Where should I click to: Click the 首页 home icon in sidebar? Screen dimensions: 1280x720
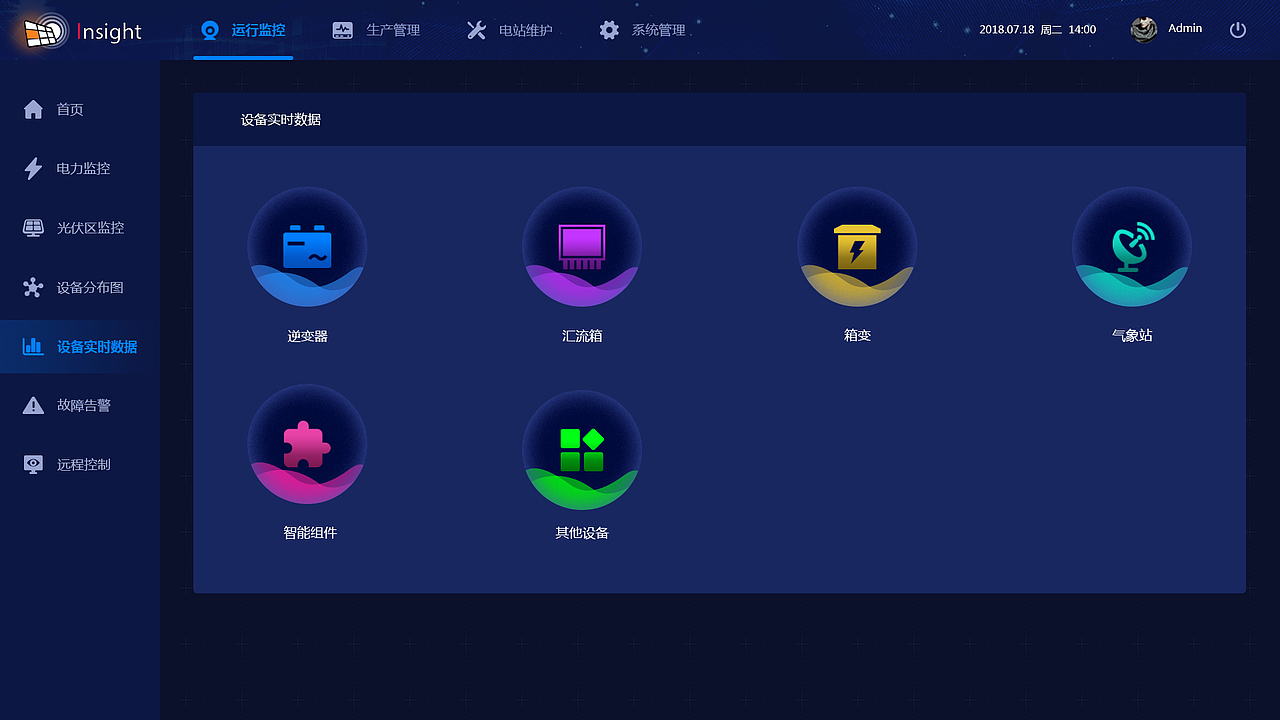click(x=34, y=109)
